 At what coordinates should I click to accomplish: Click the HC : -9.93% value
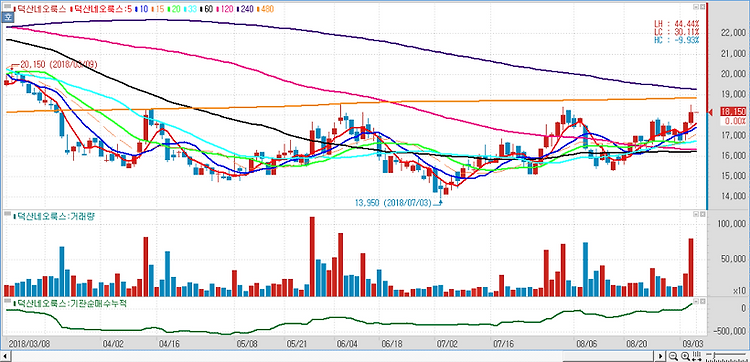click(677, 39)
